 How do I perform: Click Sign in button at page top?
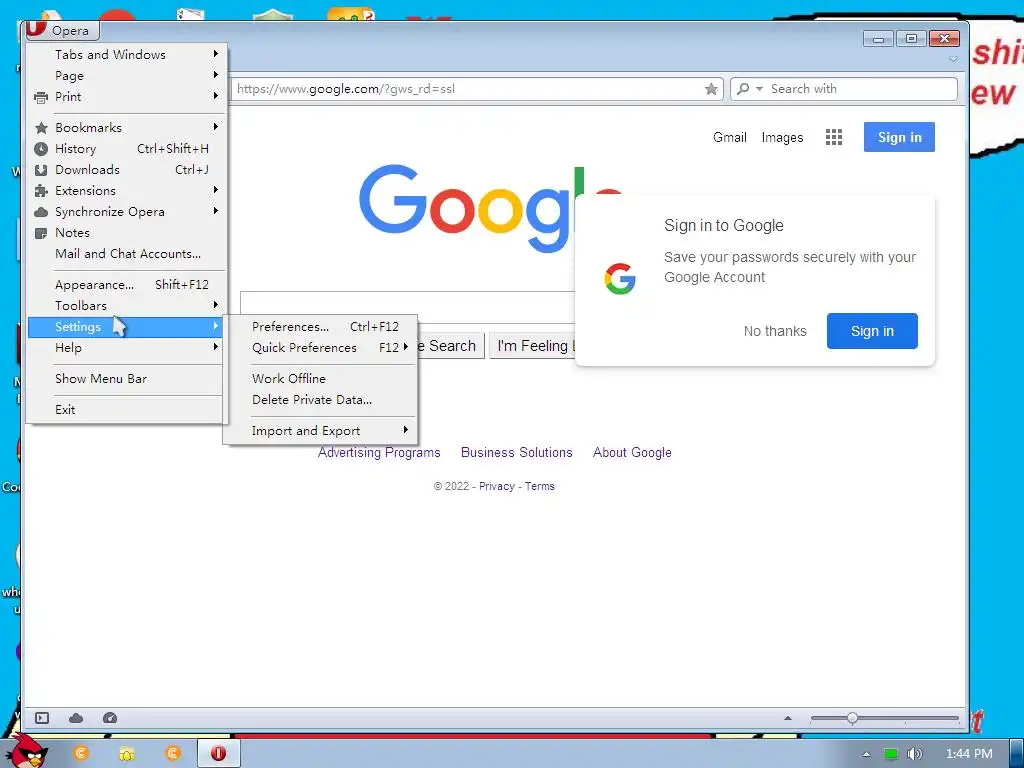pos(899,137)
